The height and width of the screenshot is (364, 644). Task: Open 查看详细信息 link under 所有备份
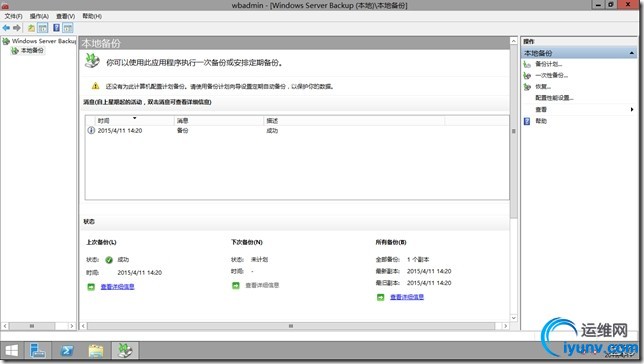[407, 297]
